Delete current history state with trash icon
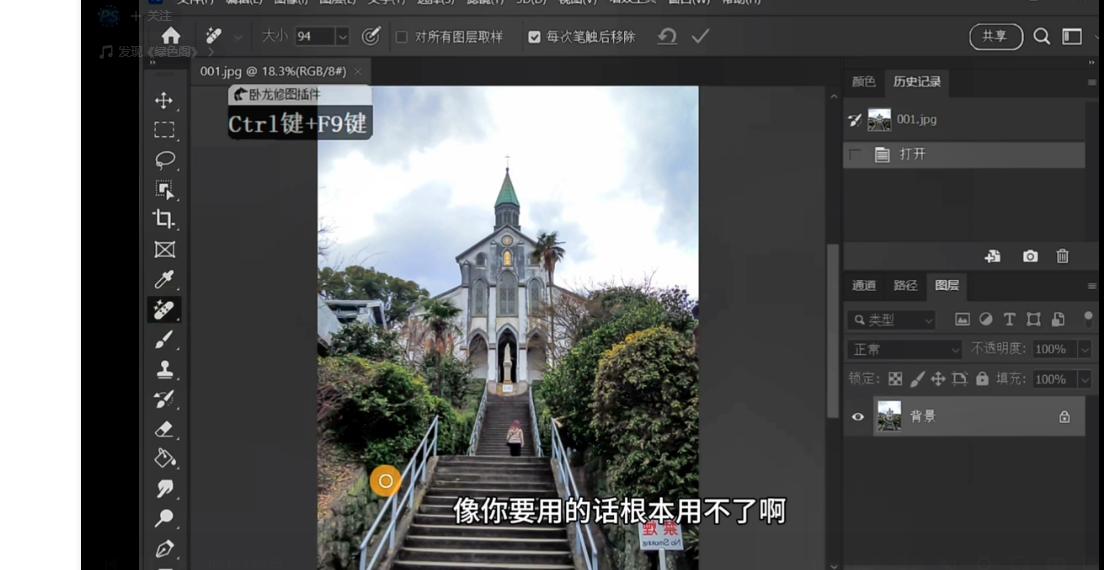This screenshot has height=570, width=1104. pyautogui.click(x=1062, y=256)
